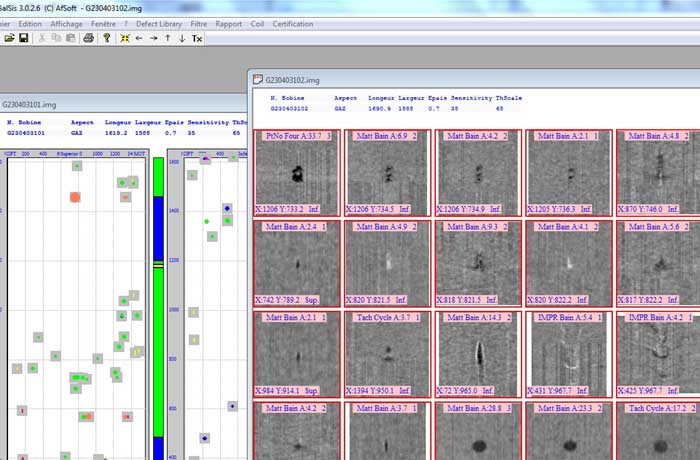700x460 pixels.
Task: Click the blue segment above the yellow marker
Action: (158, 229)
